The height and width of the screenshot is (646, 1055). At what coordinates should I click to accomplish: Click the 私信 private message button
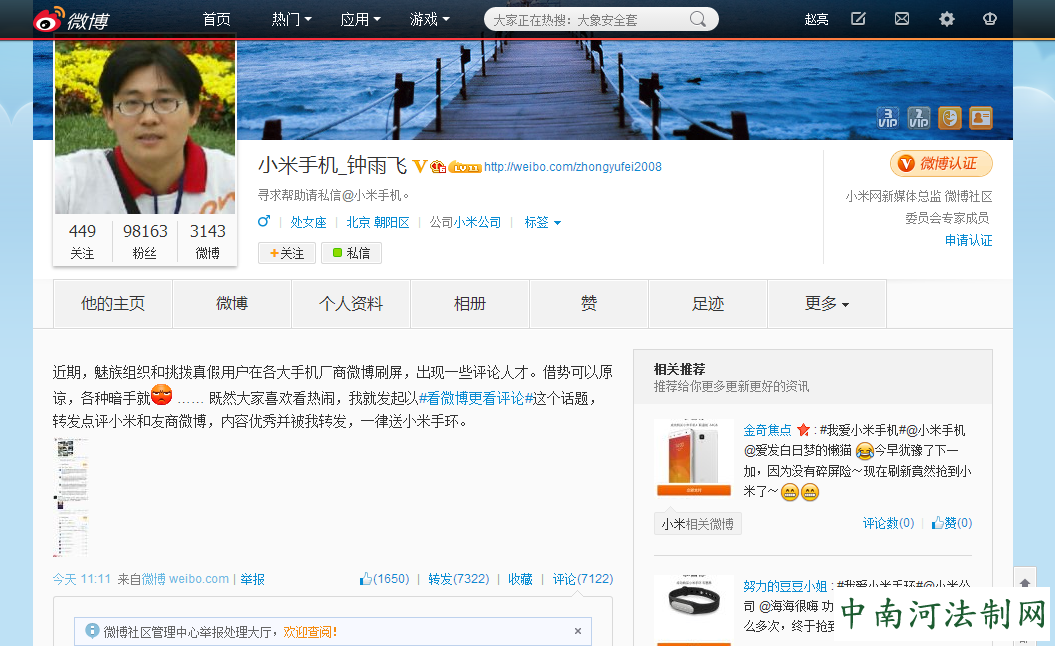(351, 253)
